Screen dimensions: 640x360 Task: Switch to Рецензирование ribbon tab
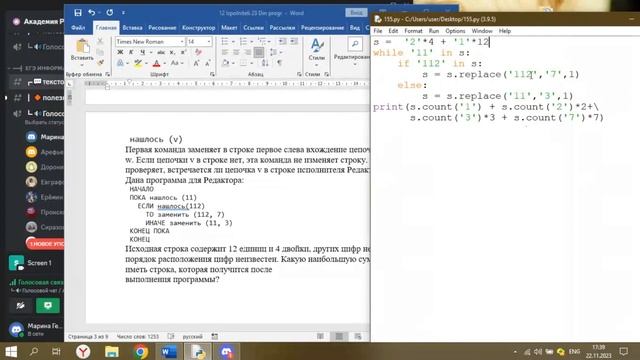coord(322,28)
